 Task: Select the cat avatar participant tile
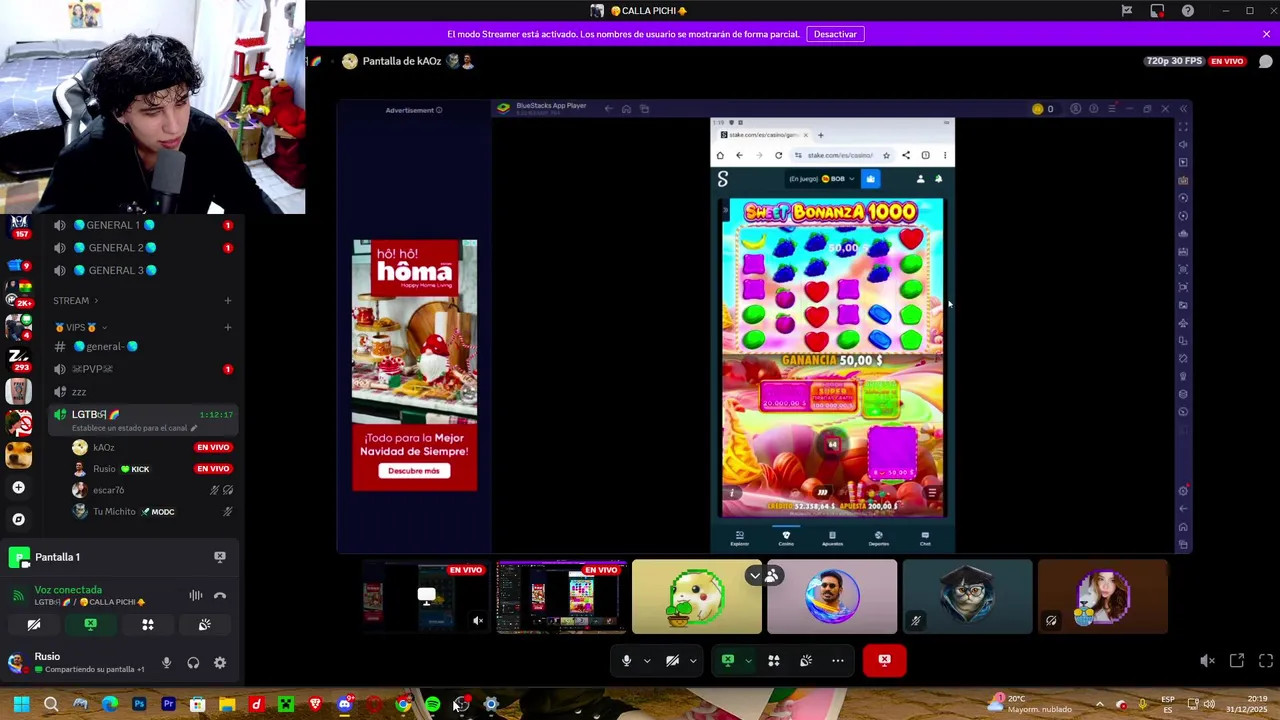click(x=967, y=597)
